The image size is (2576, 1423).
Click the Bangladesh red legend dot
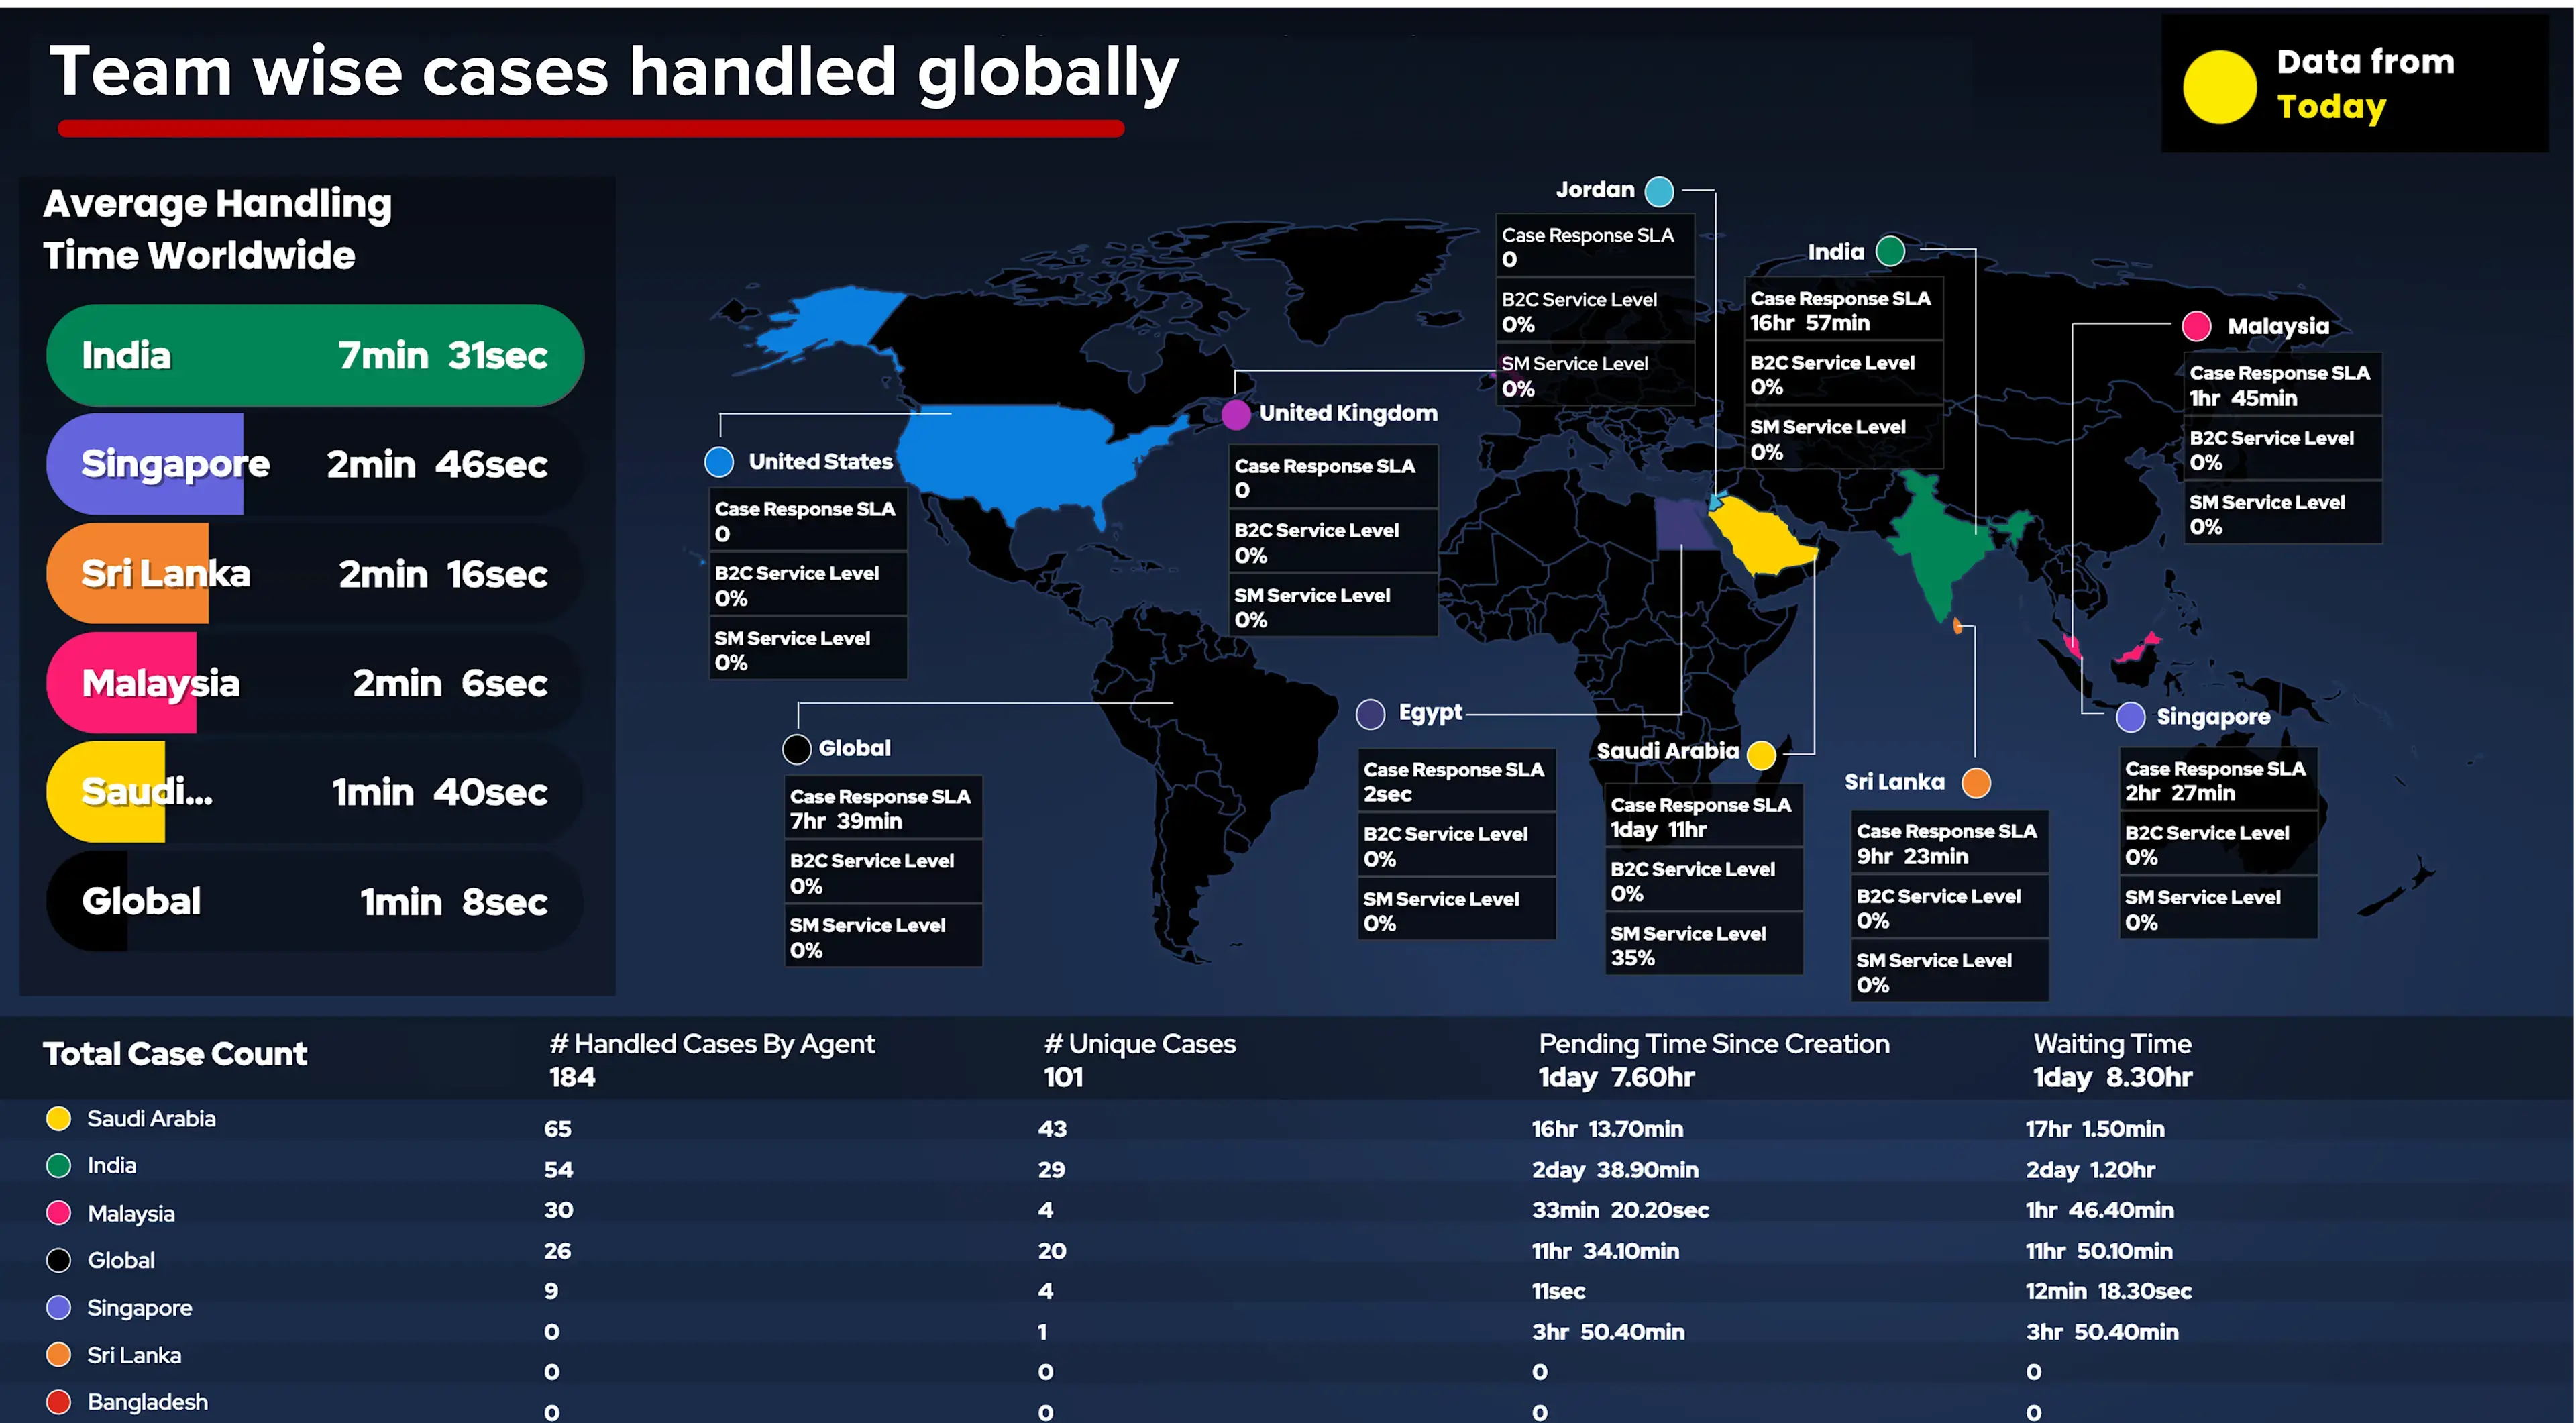[59, 1402]
